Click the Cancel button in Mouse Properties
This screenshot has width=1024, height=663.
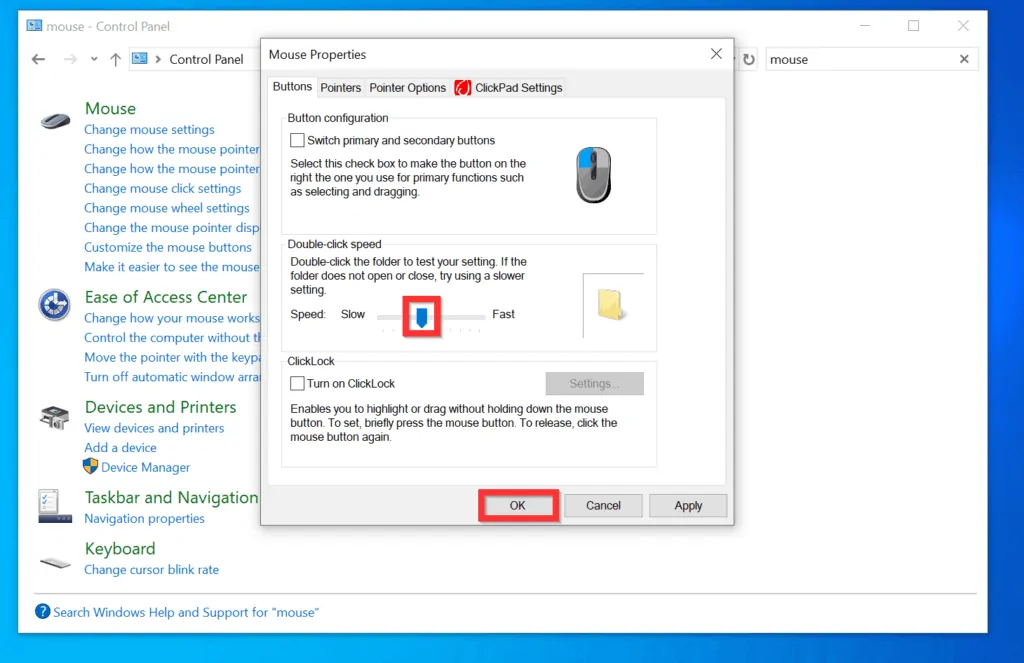(x=603, y=506)
